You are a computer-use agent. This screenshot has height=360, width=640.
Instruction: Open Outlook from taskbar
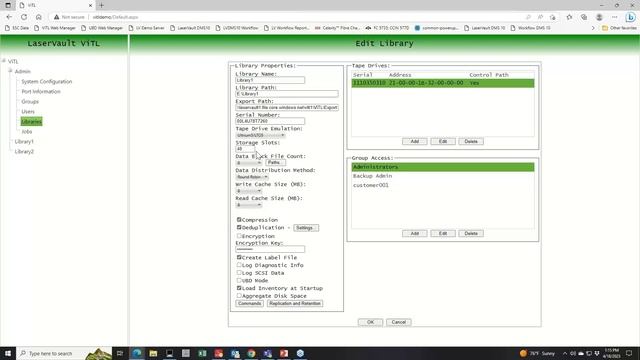coord(235,353)
